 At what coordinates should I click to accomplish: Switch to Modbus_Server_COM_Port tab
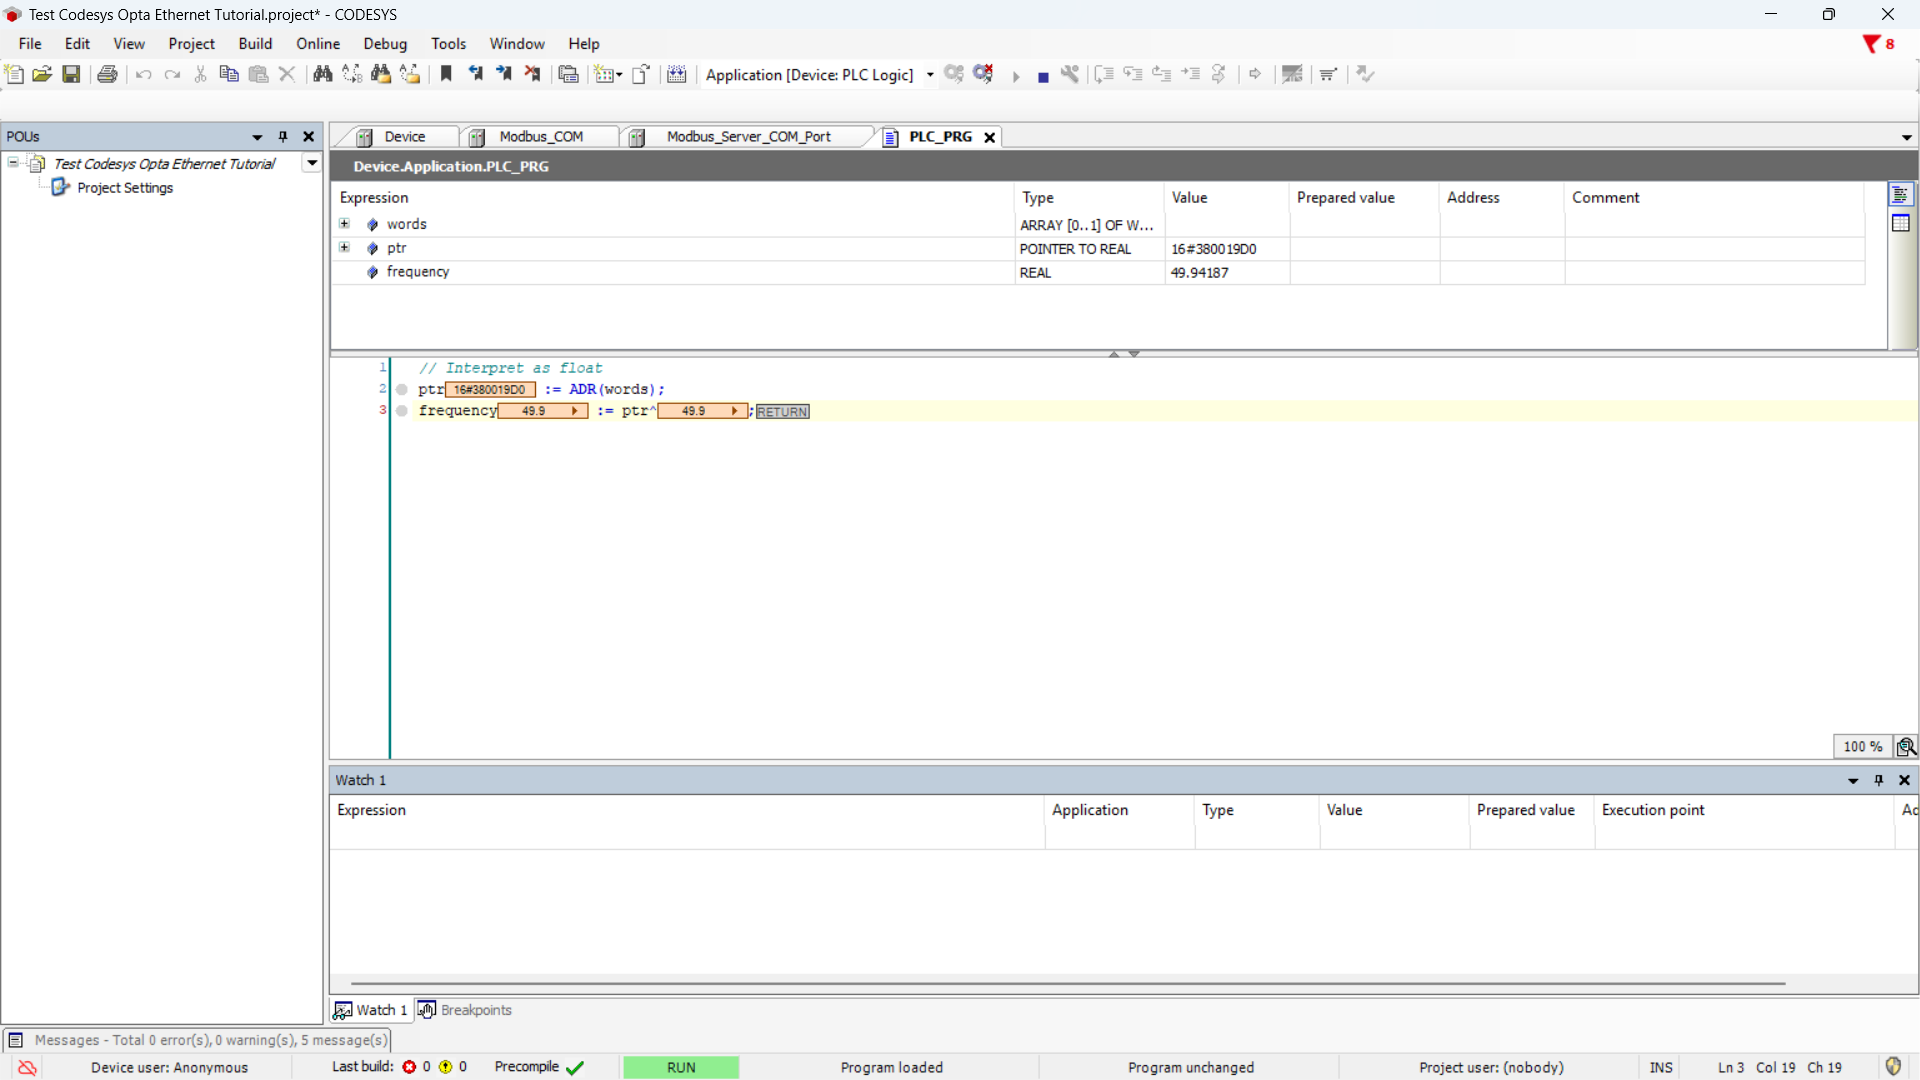pyautogui.click(x=748, y=137)
